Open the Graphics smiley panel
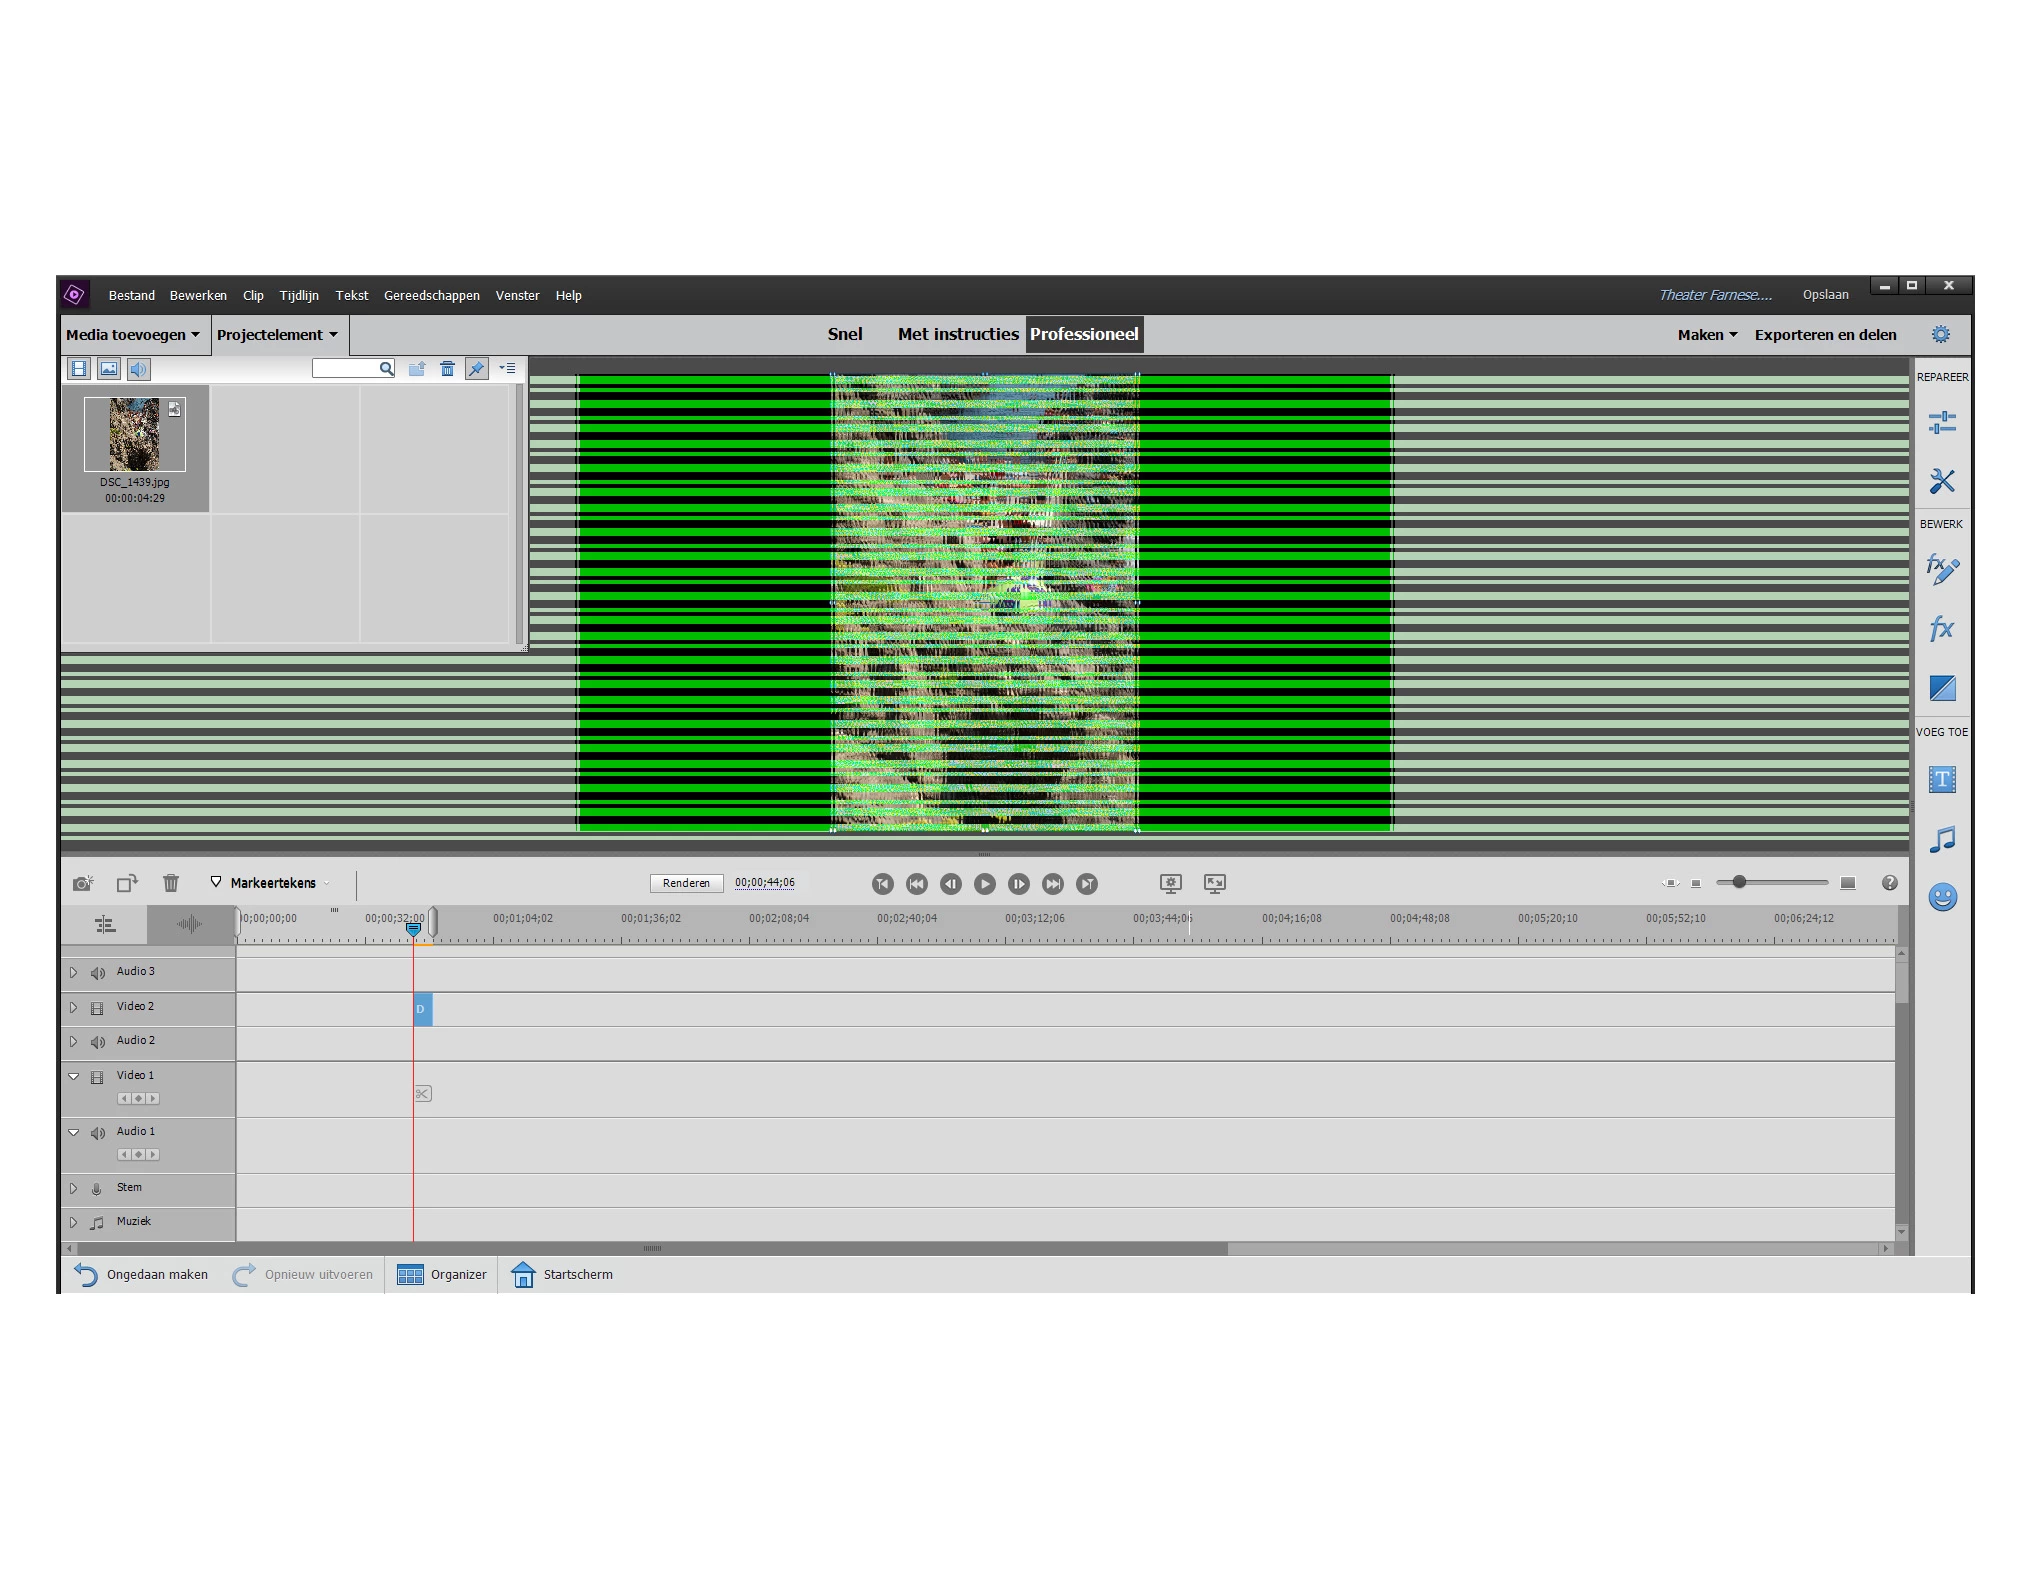 pos(1941,897)
